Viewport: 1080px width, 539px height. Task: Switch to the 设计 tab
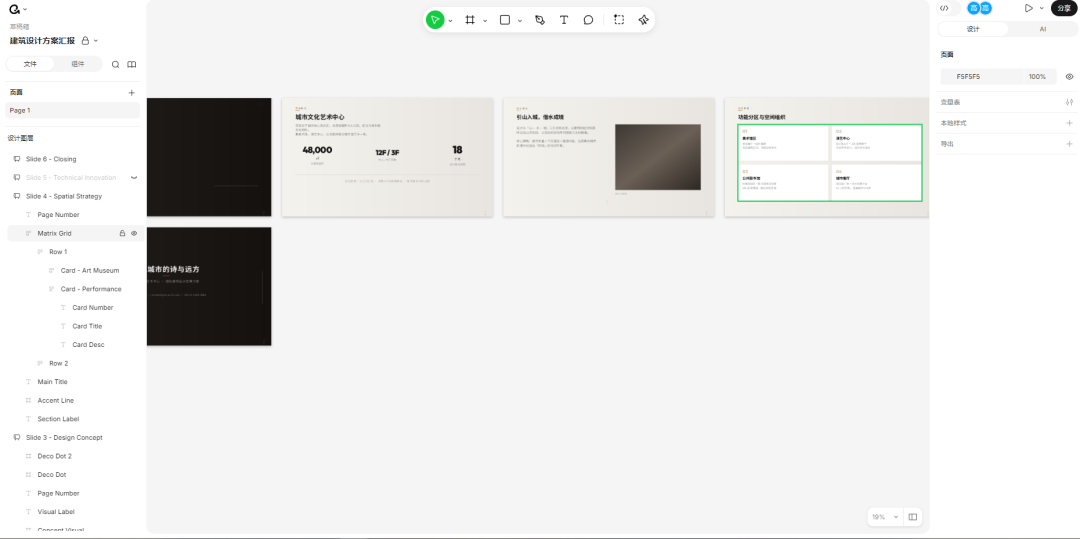[973, 29]
